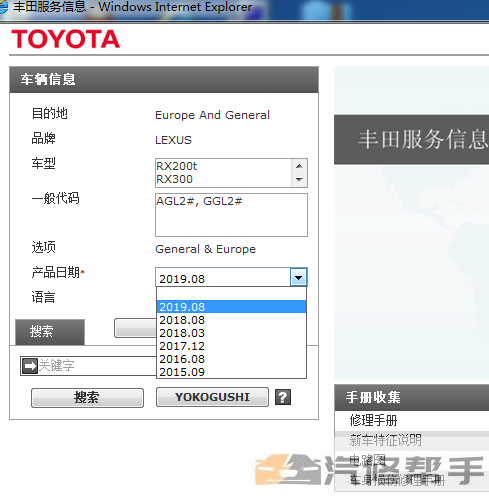This screenshot has width=489, height=497.
Task: Click the bottom 搜索 search button
Action: [x=87, y=397]
